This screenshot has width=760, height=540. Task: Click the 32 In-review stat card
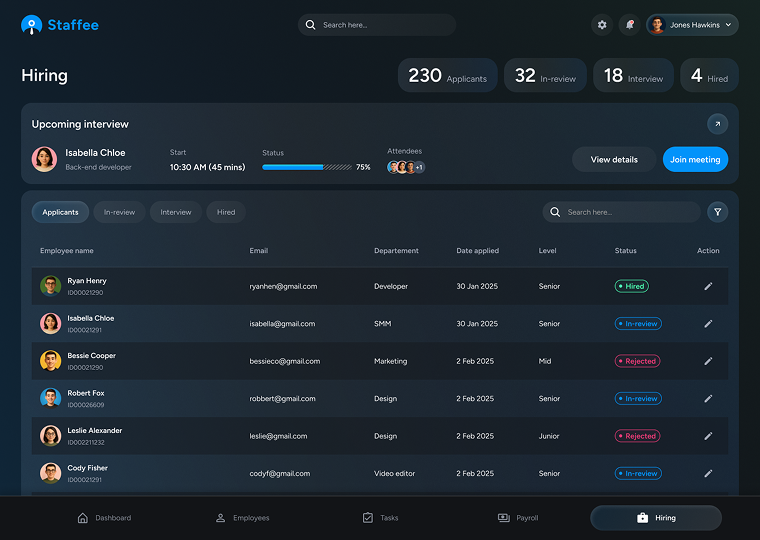coord(545,75)
